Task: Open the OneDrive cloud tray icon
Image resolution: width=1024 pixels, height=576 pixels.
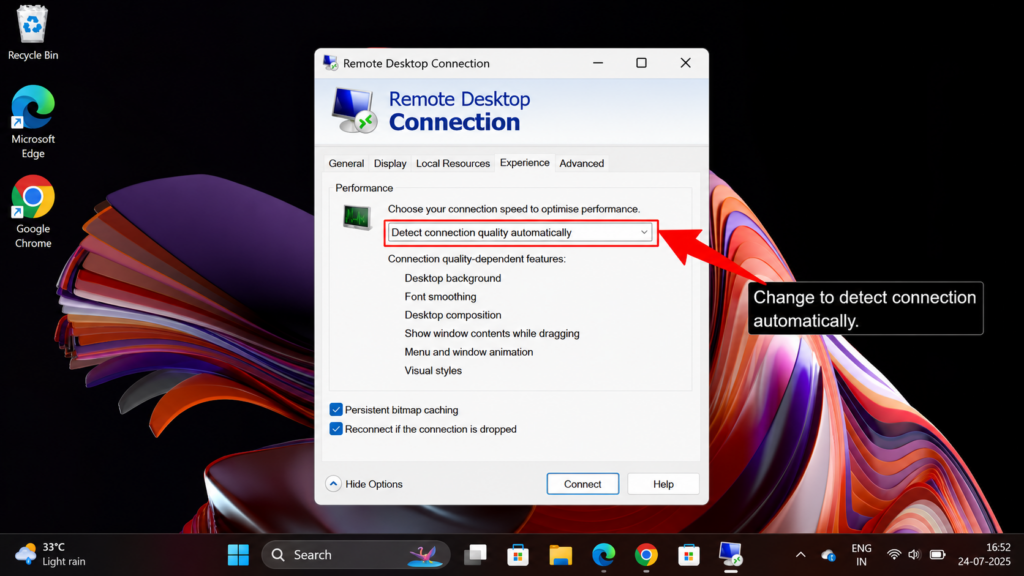Action: (x=829, y=555)
